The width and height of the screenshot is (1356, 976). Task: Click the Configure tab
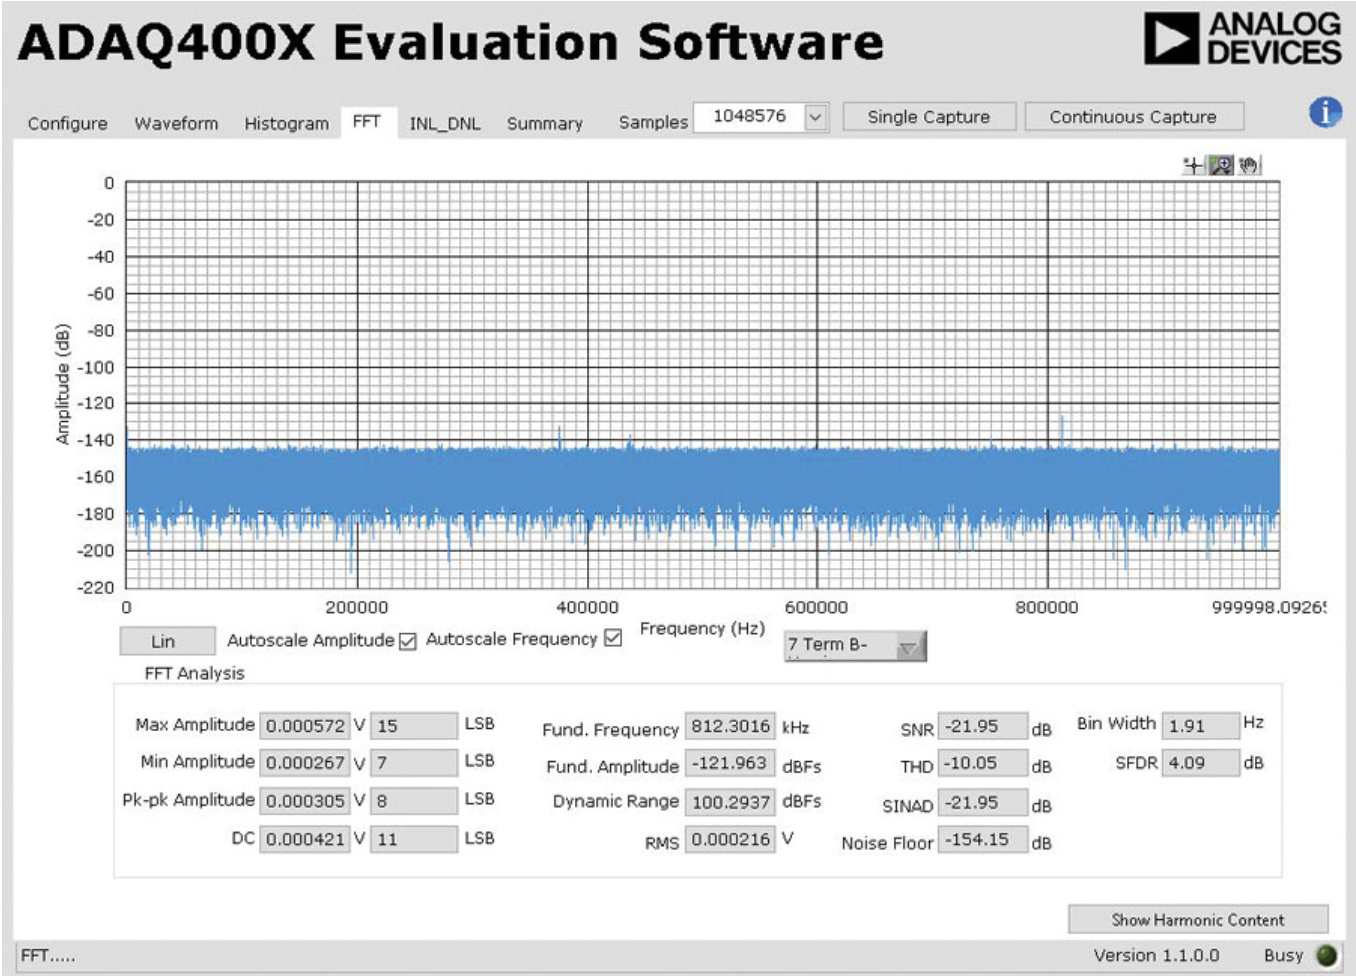pyautogui.click(x=68, y=123)
